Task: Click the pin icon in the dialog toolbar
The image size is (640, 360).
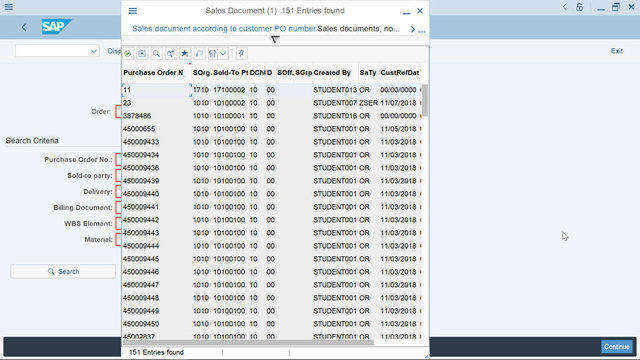Action: coord(241,53)
